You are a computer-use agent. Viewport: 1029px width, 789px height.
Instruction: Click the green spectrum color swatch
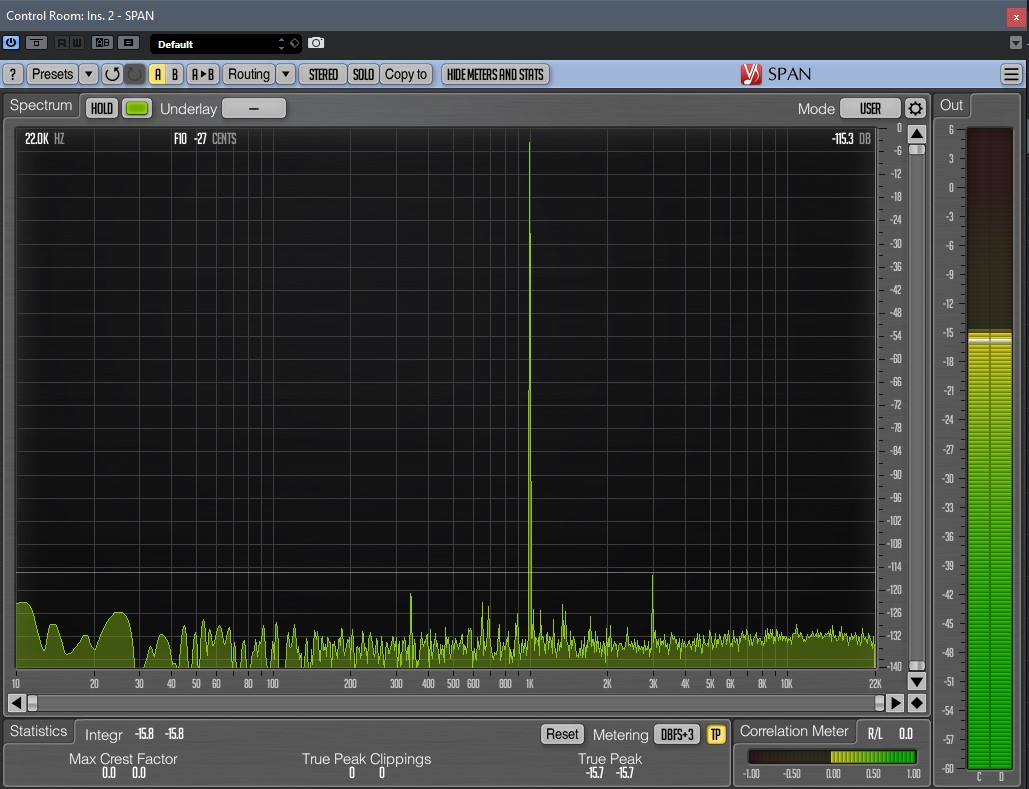[x=136, y=108]
